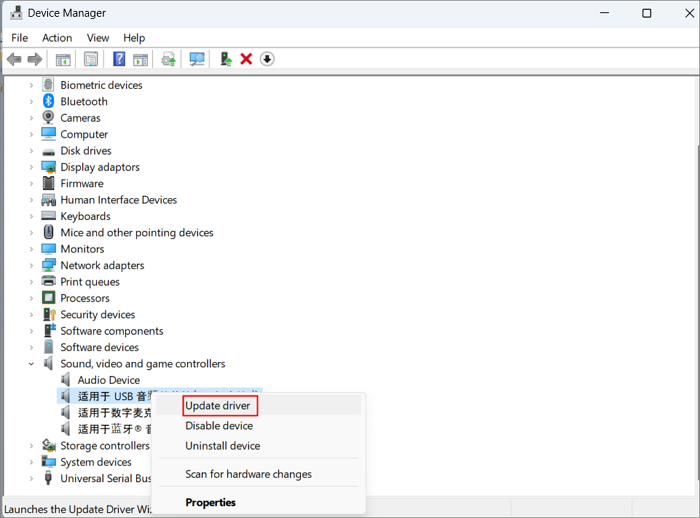Click the Forward arrow in toolbar
The width and height of the screenshot is (700, 518).
(x=35, y=59)
